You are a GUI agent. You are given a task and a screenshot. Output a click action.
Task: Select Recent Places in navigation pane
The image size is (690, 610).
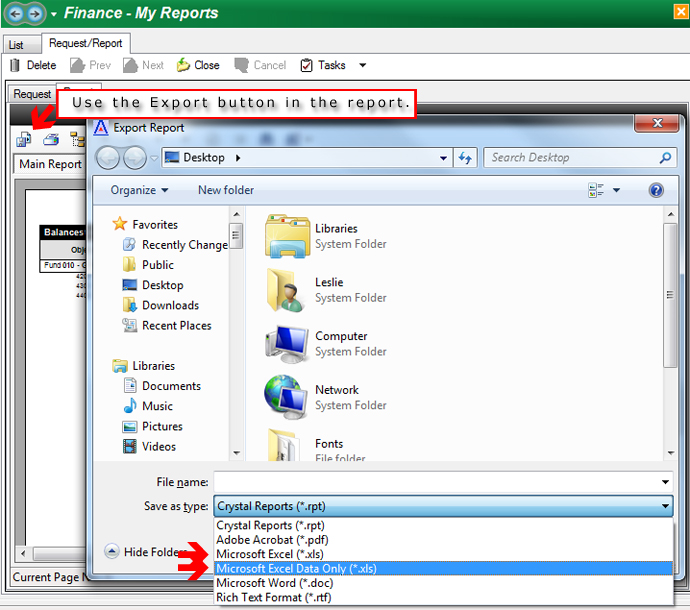pos(167,326)
